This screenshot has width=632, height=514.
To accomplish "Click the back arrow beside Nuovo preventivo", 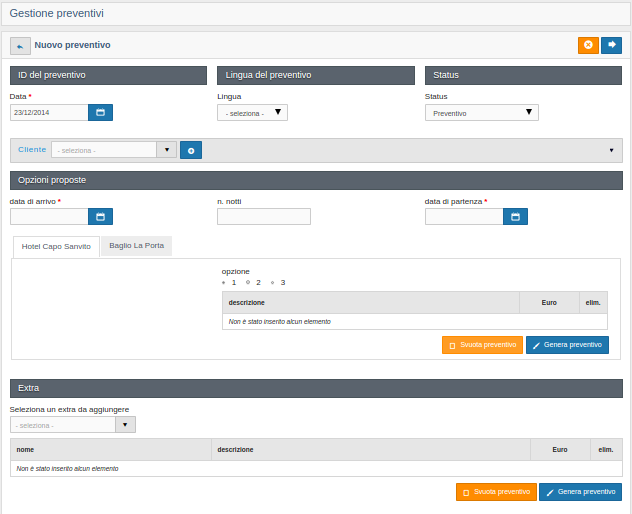I will click(x=20, y=46).
